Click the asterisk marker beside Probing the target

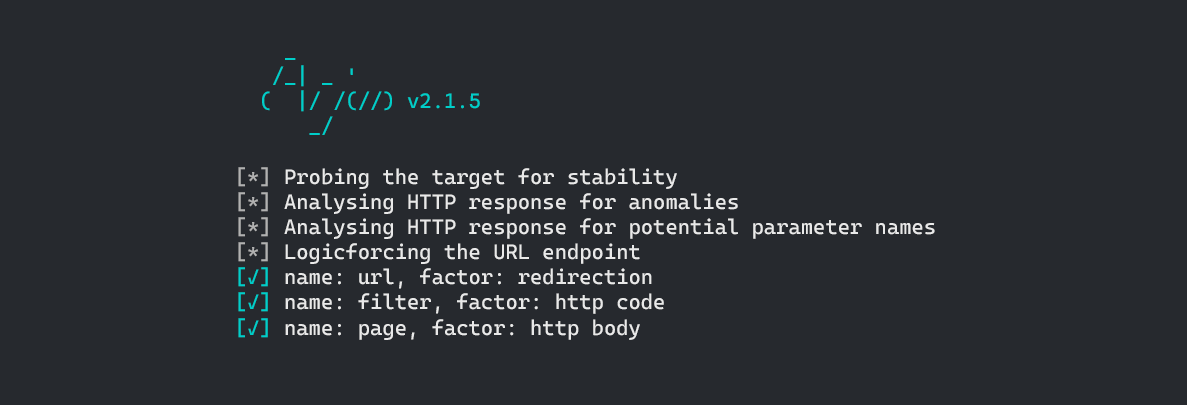(x=253, y=178)
